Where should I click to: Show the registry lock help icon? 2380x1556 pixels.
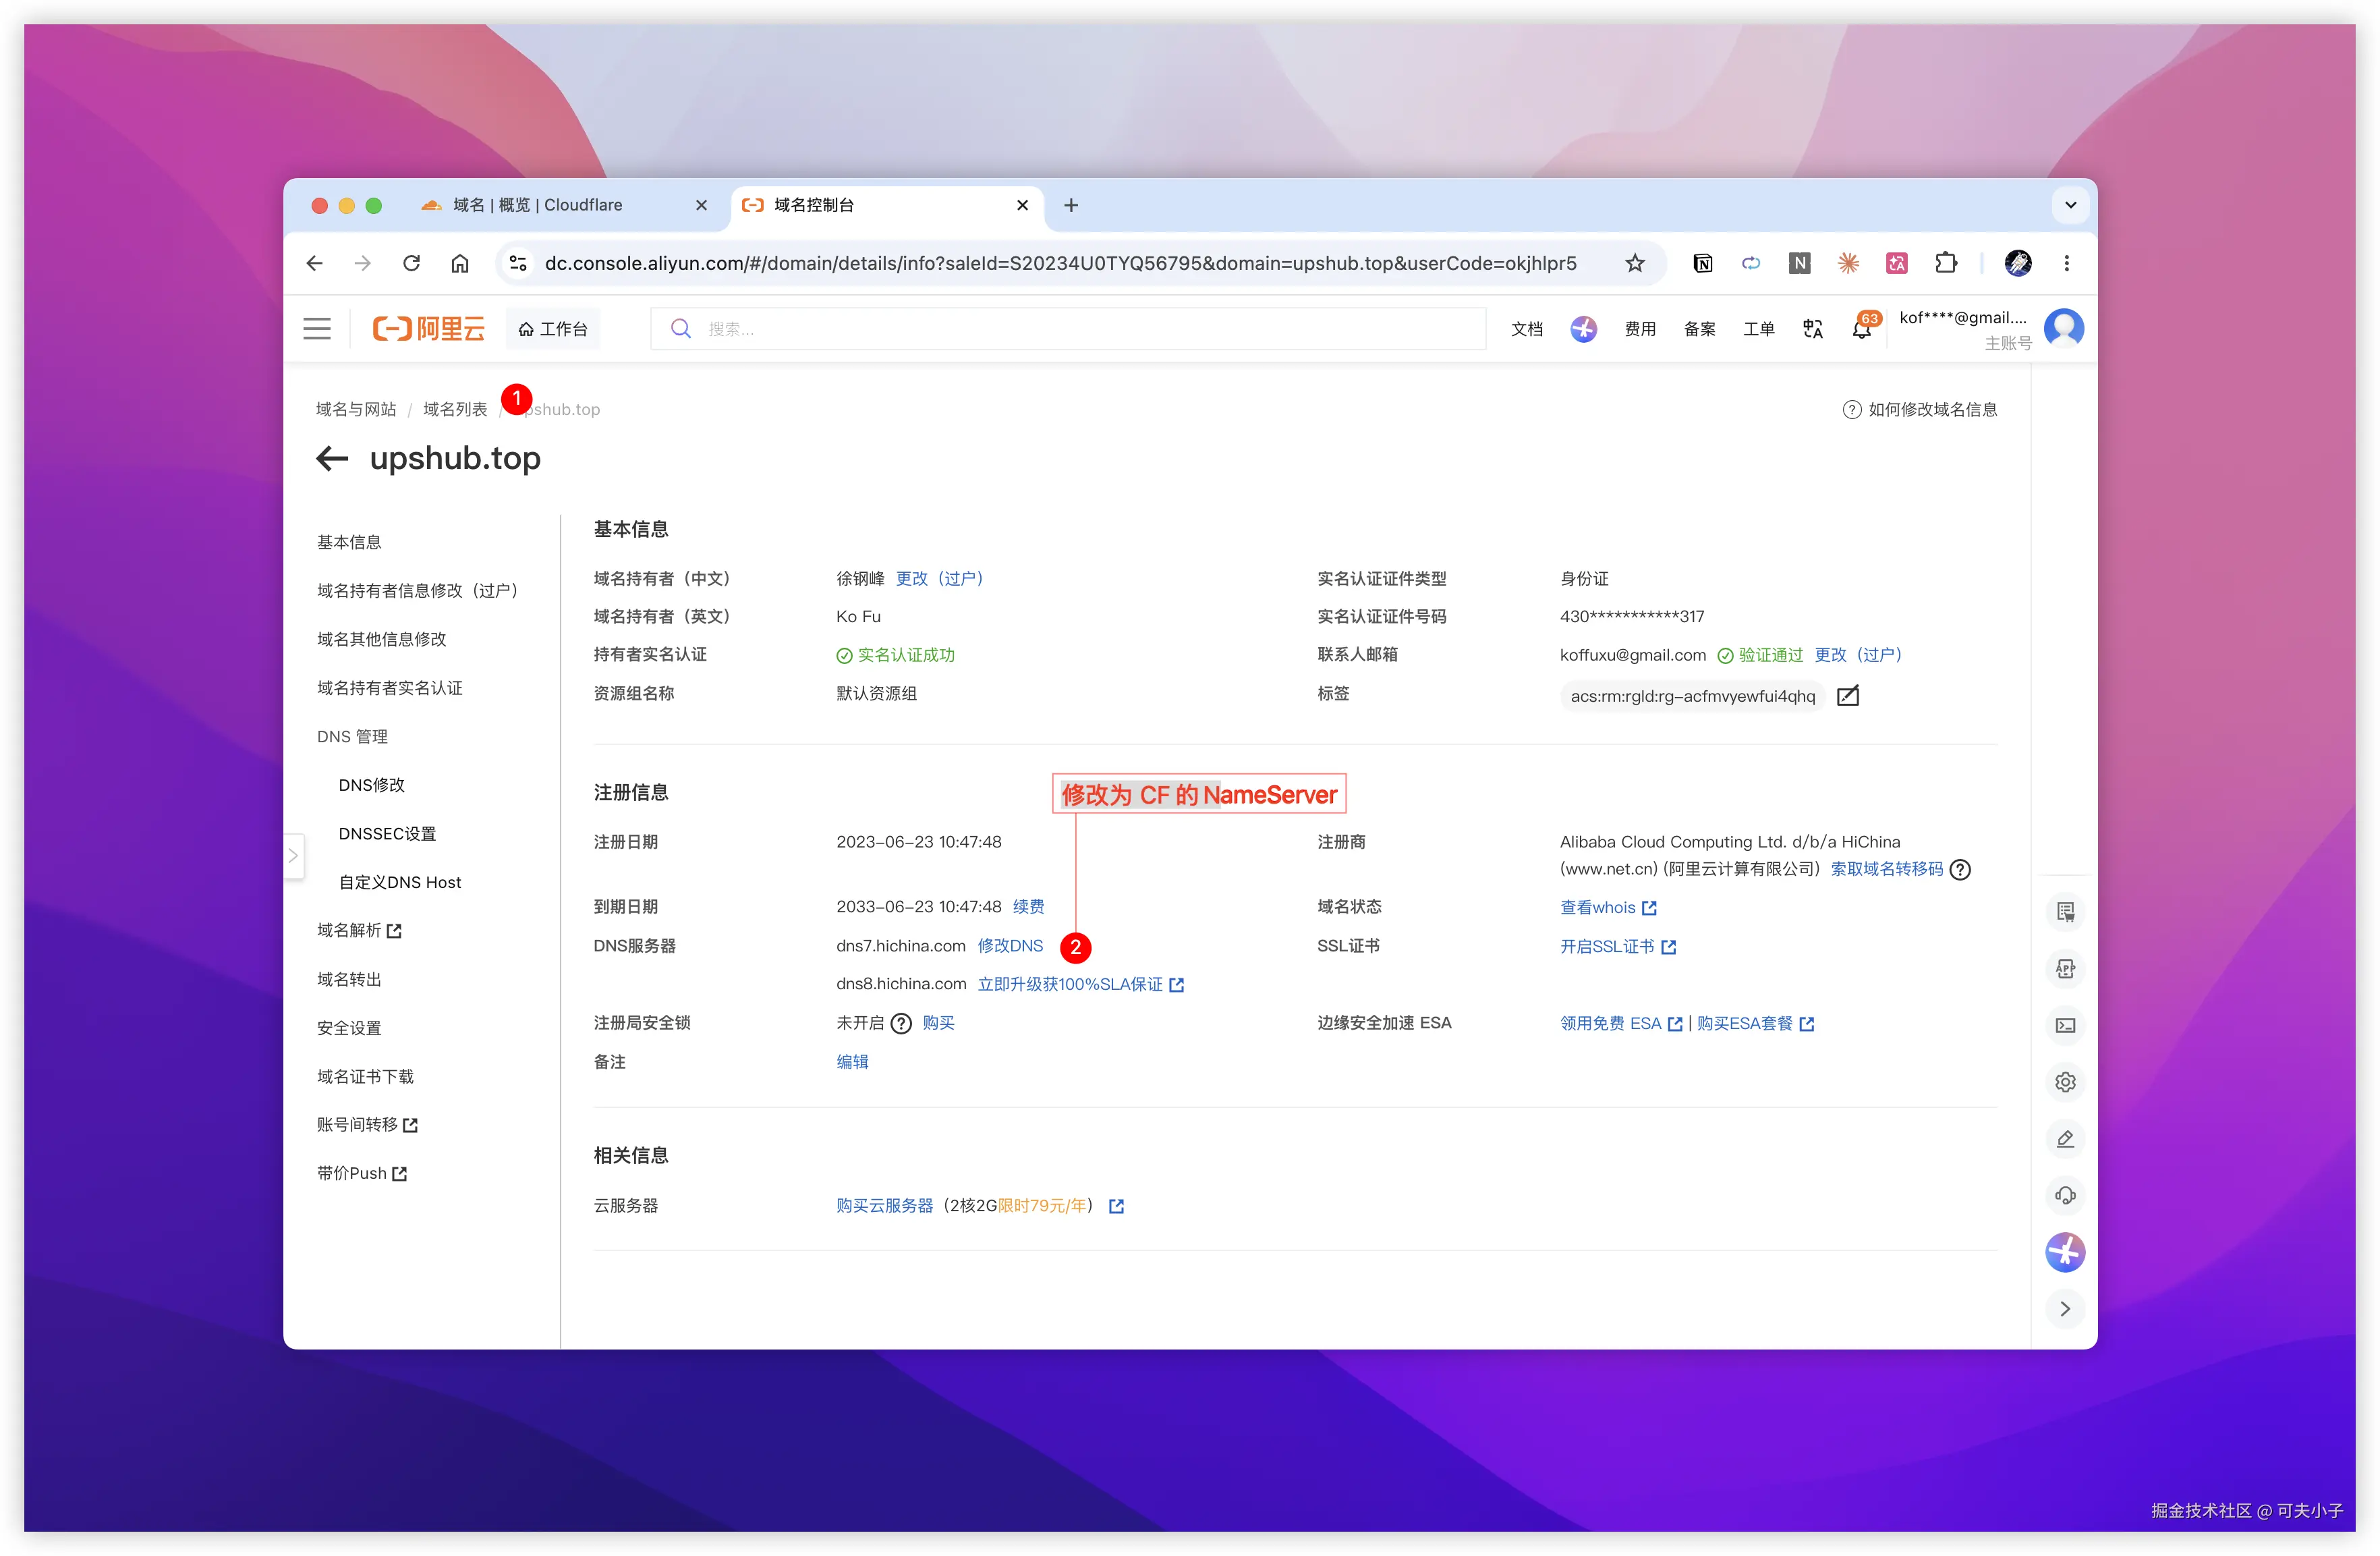click(901, 1023)
